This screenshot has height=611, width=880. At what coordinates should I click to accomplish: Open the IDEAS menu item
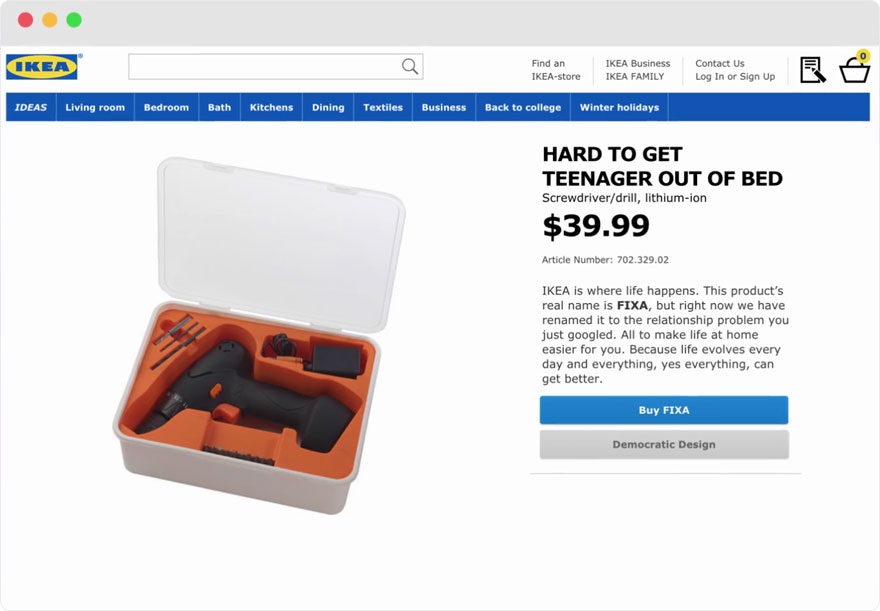click(31, 107)
